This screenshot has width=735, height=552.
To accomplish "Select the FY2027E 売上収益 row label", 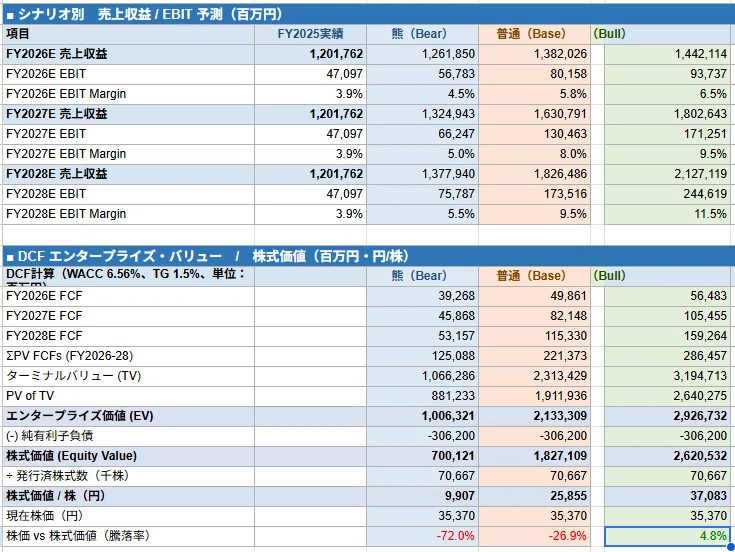I will pos(57,114).
